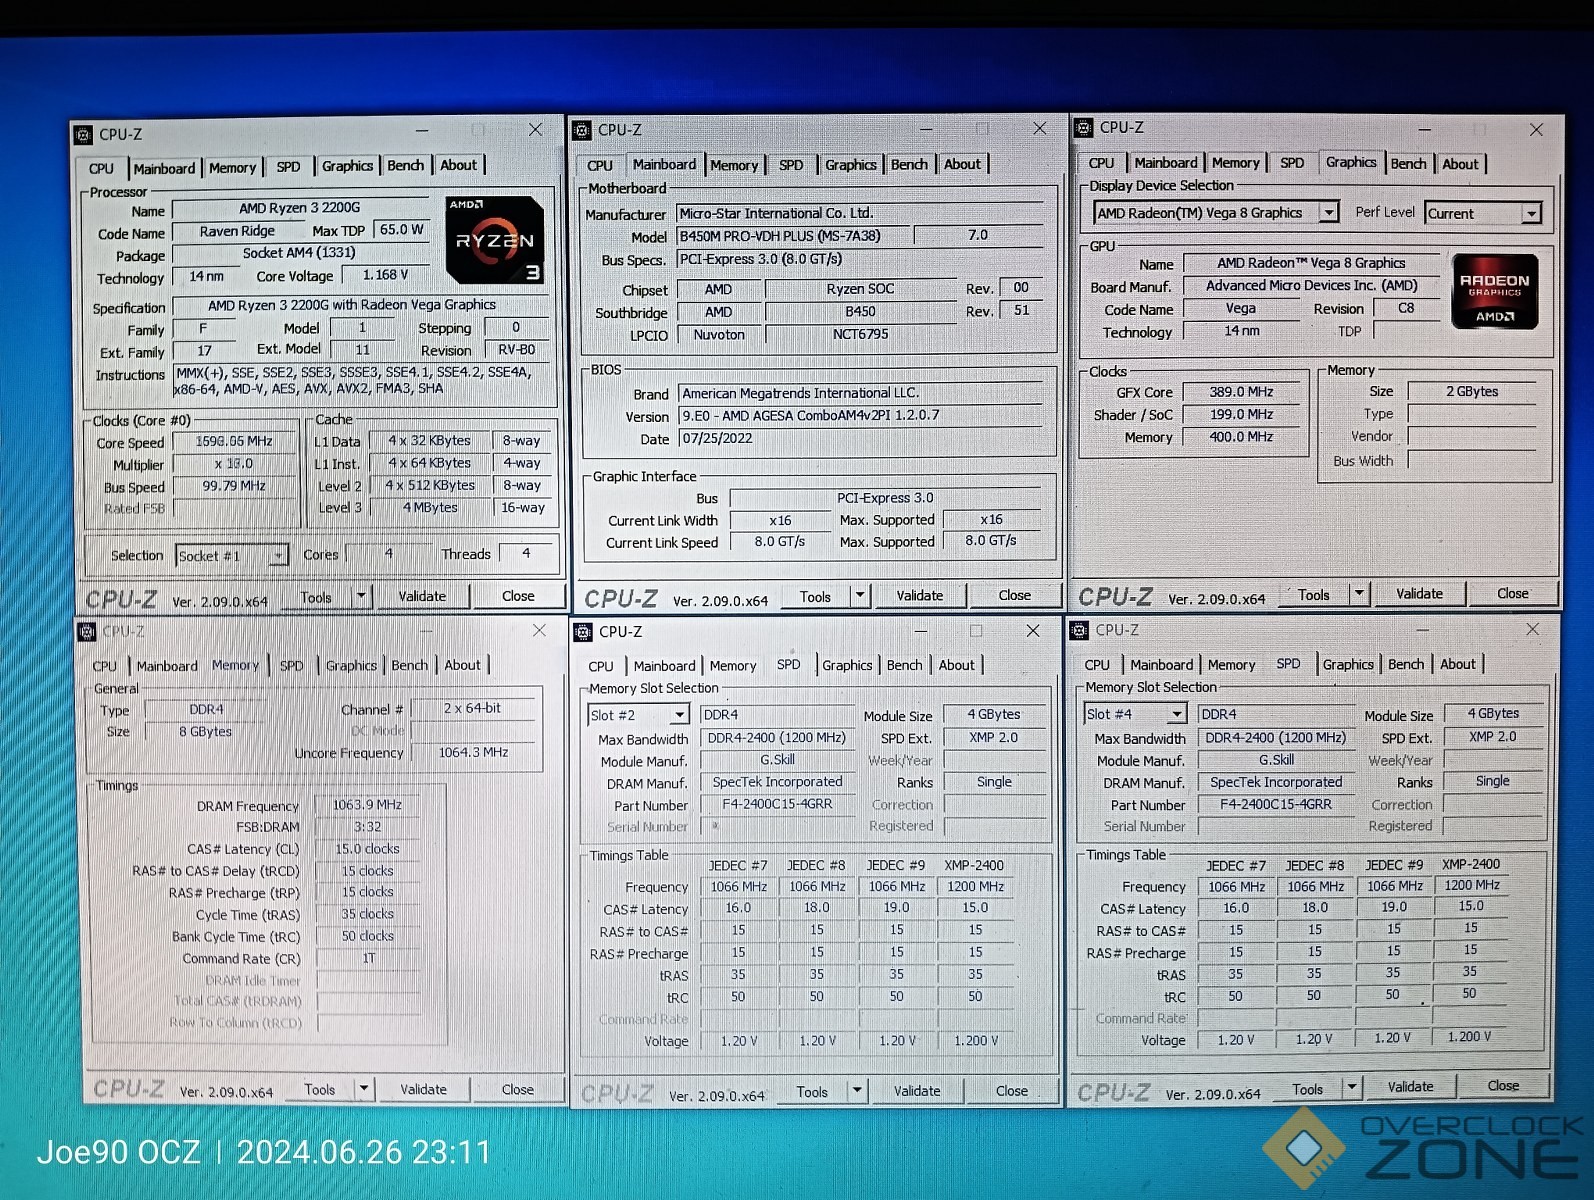
Task: Switch to CPU tab in the Slot #2 SPD window
Action: 600,666
